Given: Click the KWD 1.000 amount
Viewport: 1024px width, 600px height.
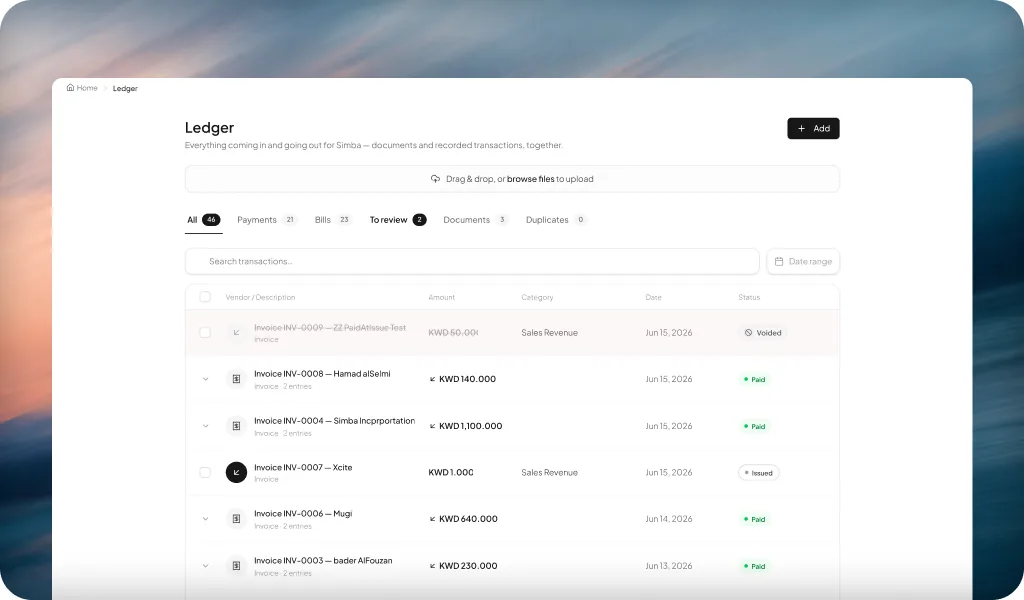Looking at the screenshot, I should pos(451,473).
